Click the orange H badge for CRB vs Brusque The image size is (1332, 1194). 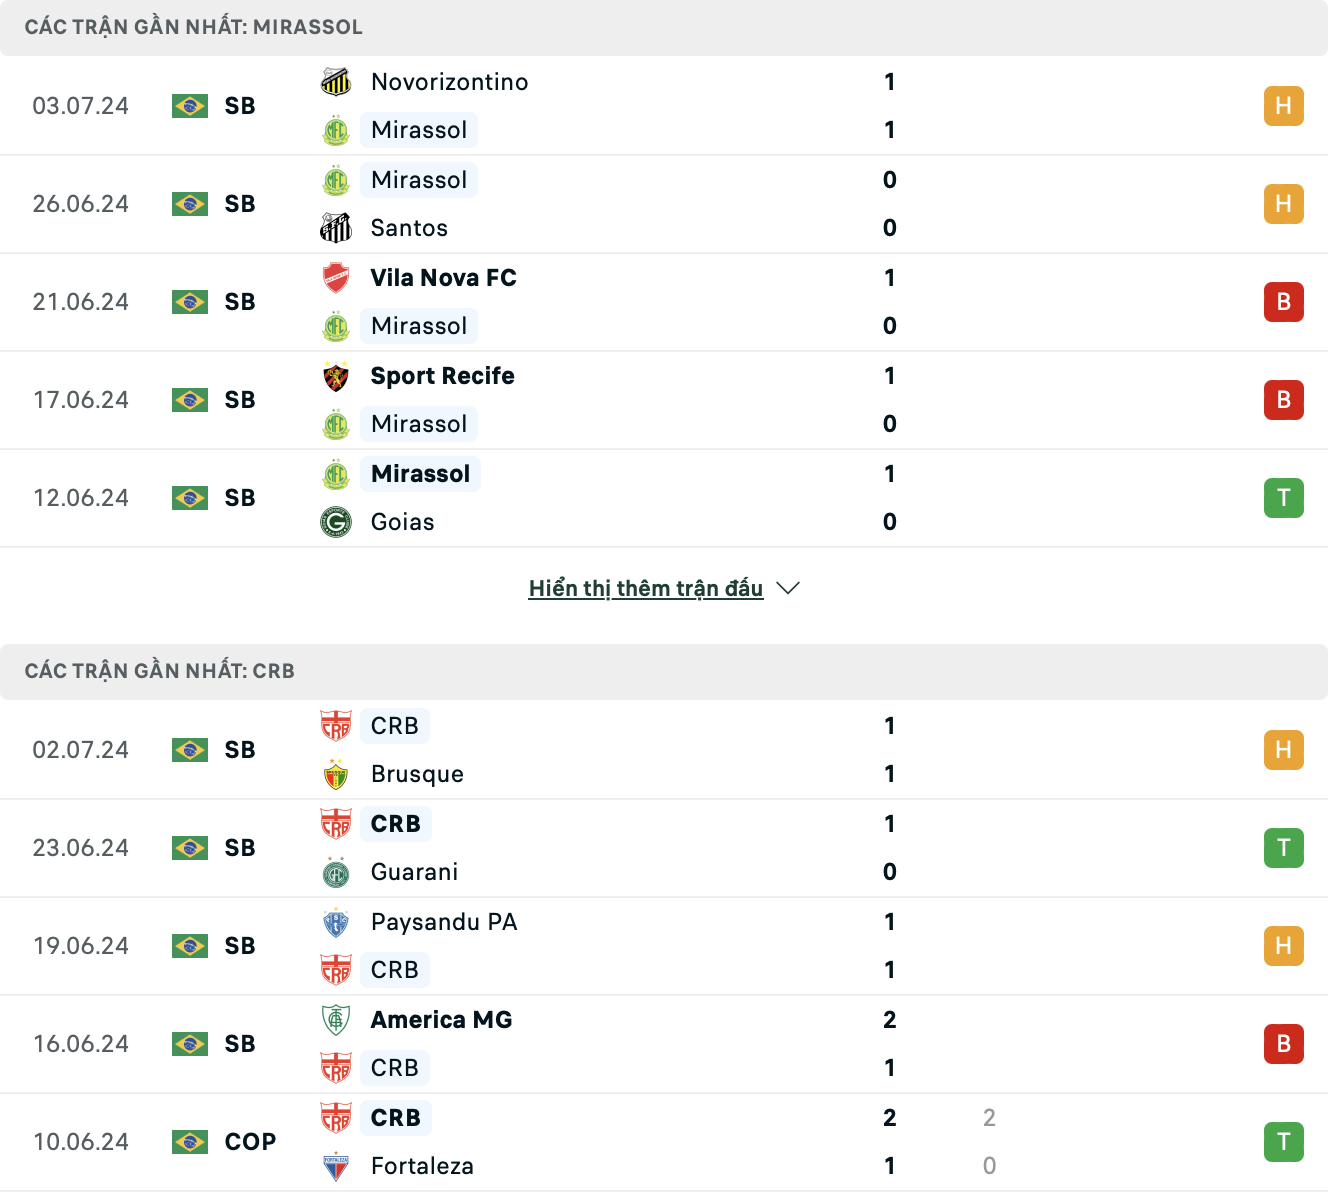tap(1284, 750)
